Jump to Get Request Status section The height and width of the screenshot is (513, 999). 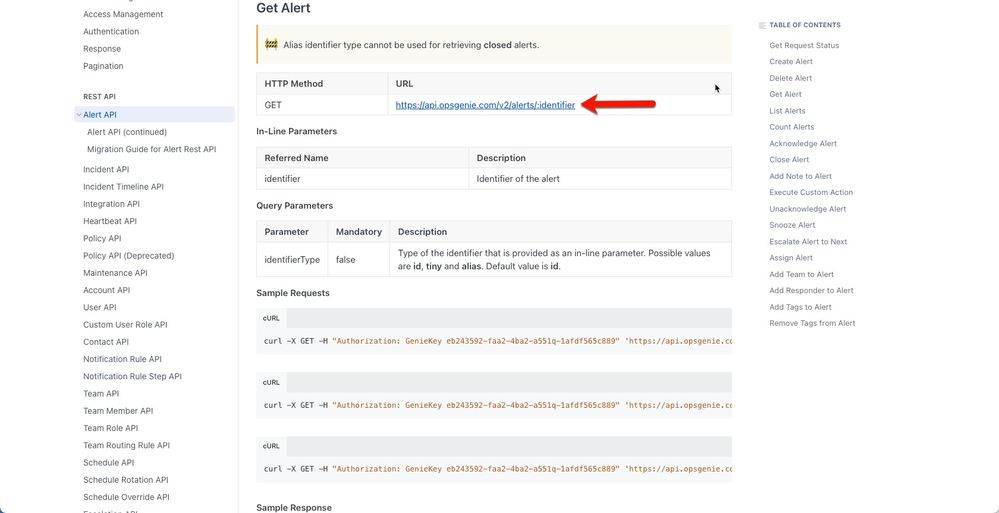click(x=804, y=45)
